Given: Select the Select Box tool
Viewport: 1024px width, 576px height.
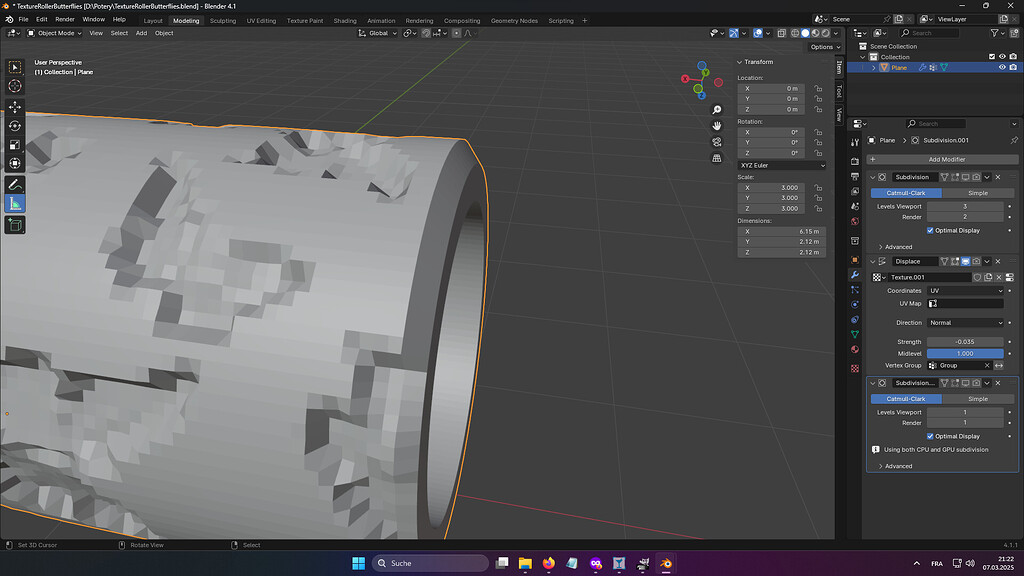Looking at the screenshot, I should pos(15,67).
